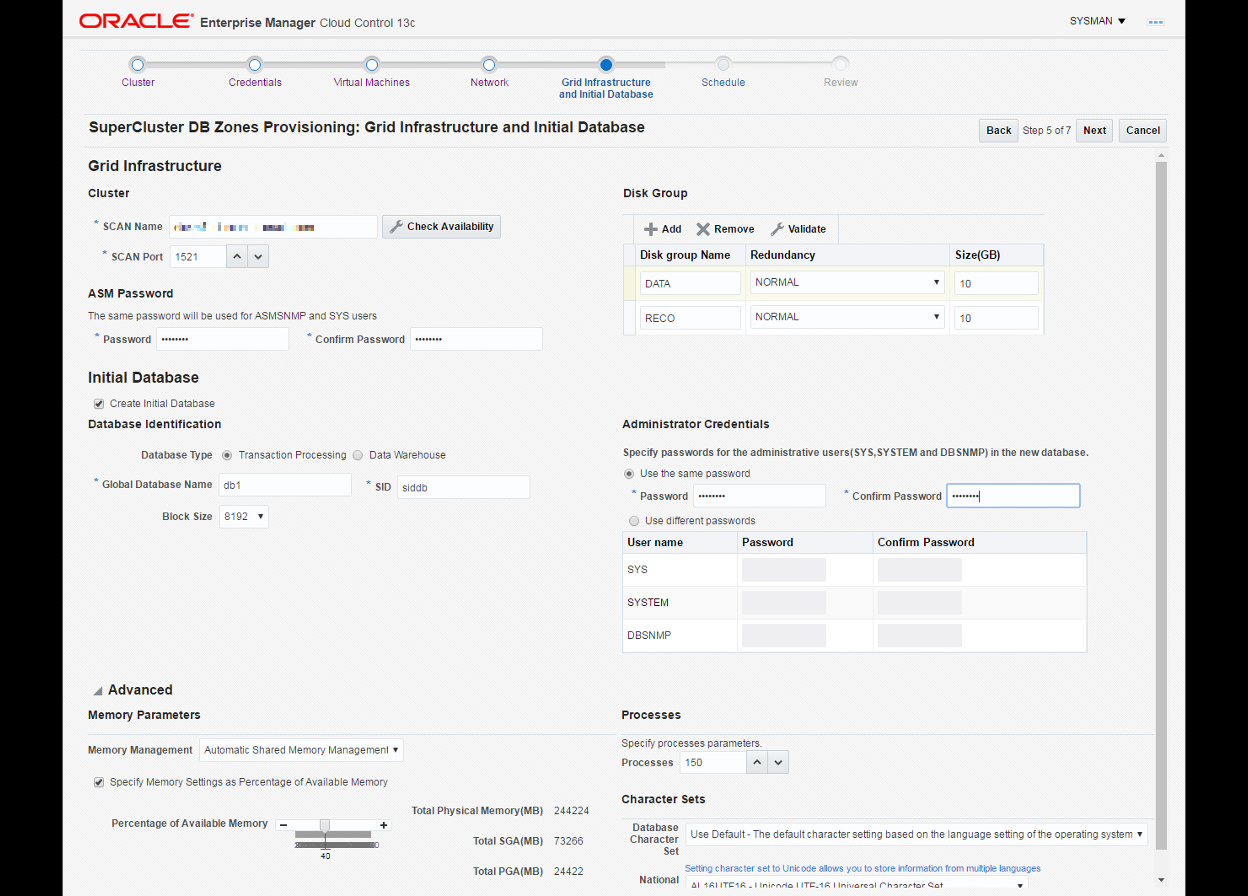Click the Setting character set to Unicode text
1248x896 pixels.
coord(862,868)
